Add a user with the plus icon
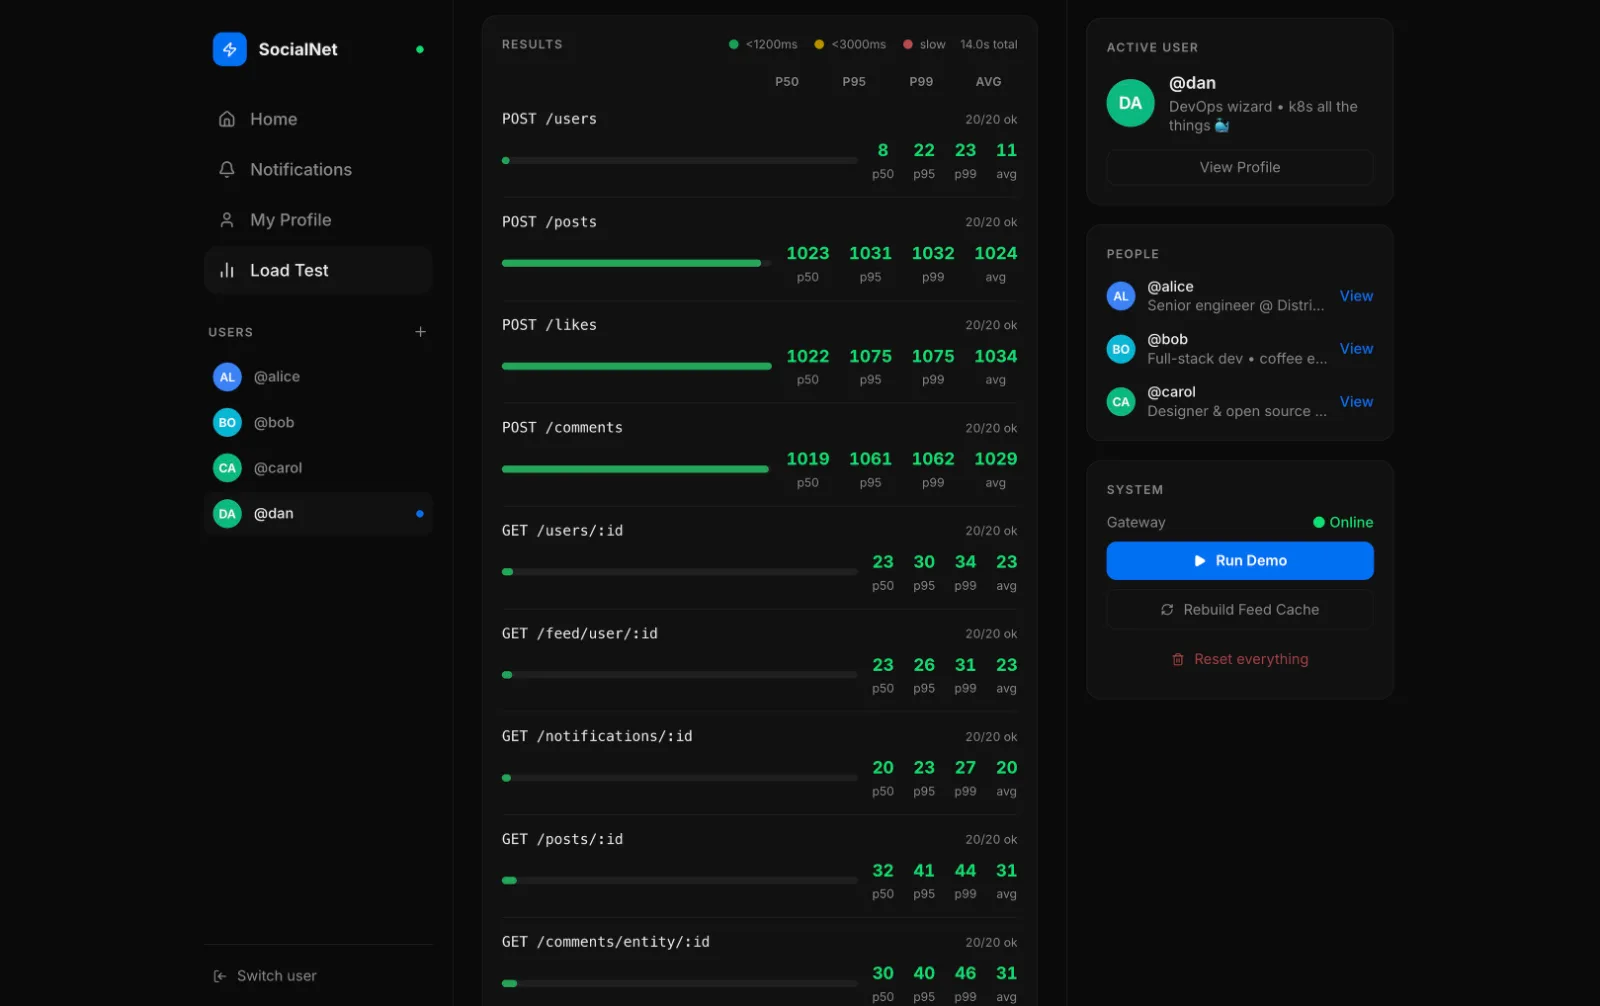Image resolution: width=1600 pixels, height=1006 pixels. coord(420,332)
